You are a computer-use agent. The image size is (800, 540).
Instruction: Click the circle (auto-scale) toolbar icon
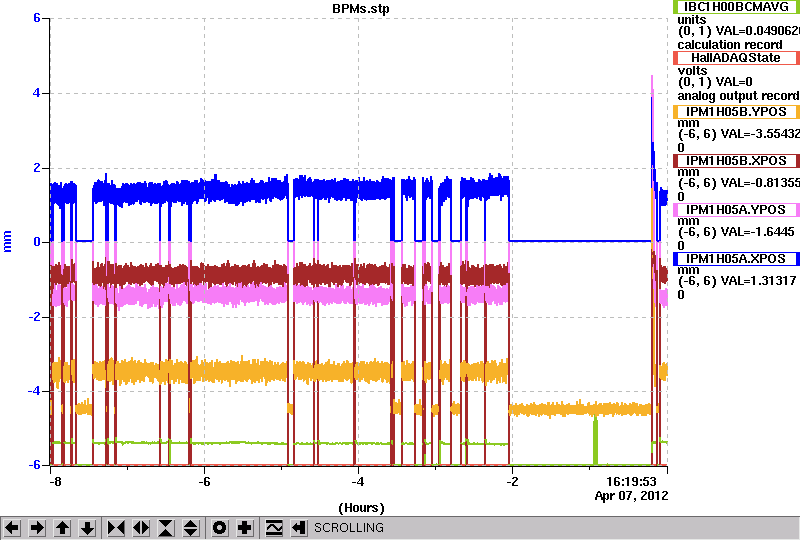219,528
